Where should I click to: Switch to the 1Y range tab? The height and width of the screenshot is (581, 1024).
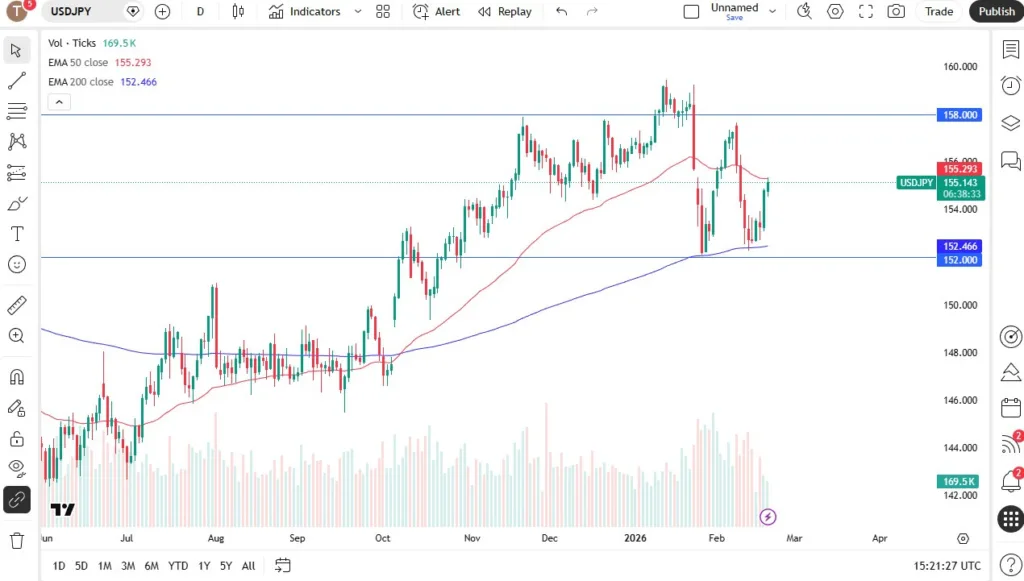point(203,566)
